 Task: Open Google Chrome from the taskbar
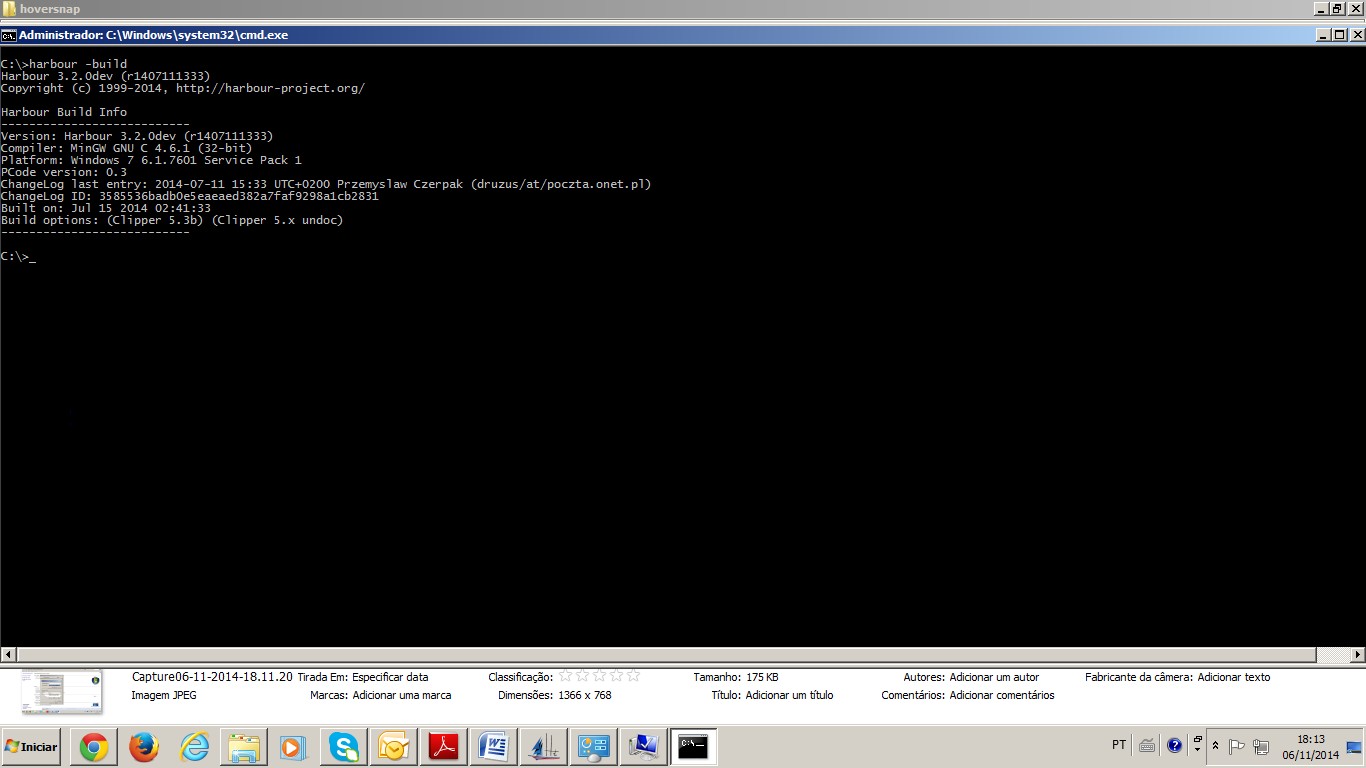point(94,747)
